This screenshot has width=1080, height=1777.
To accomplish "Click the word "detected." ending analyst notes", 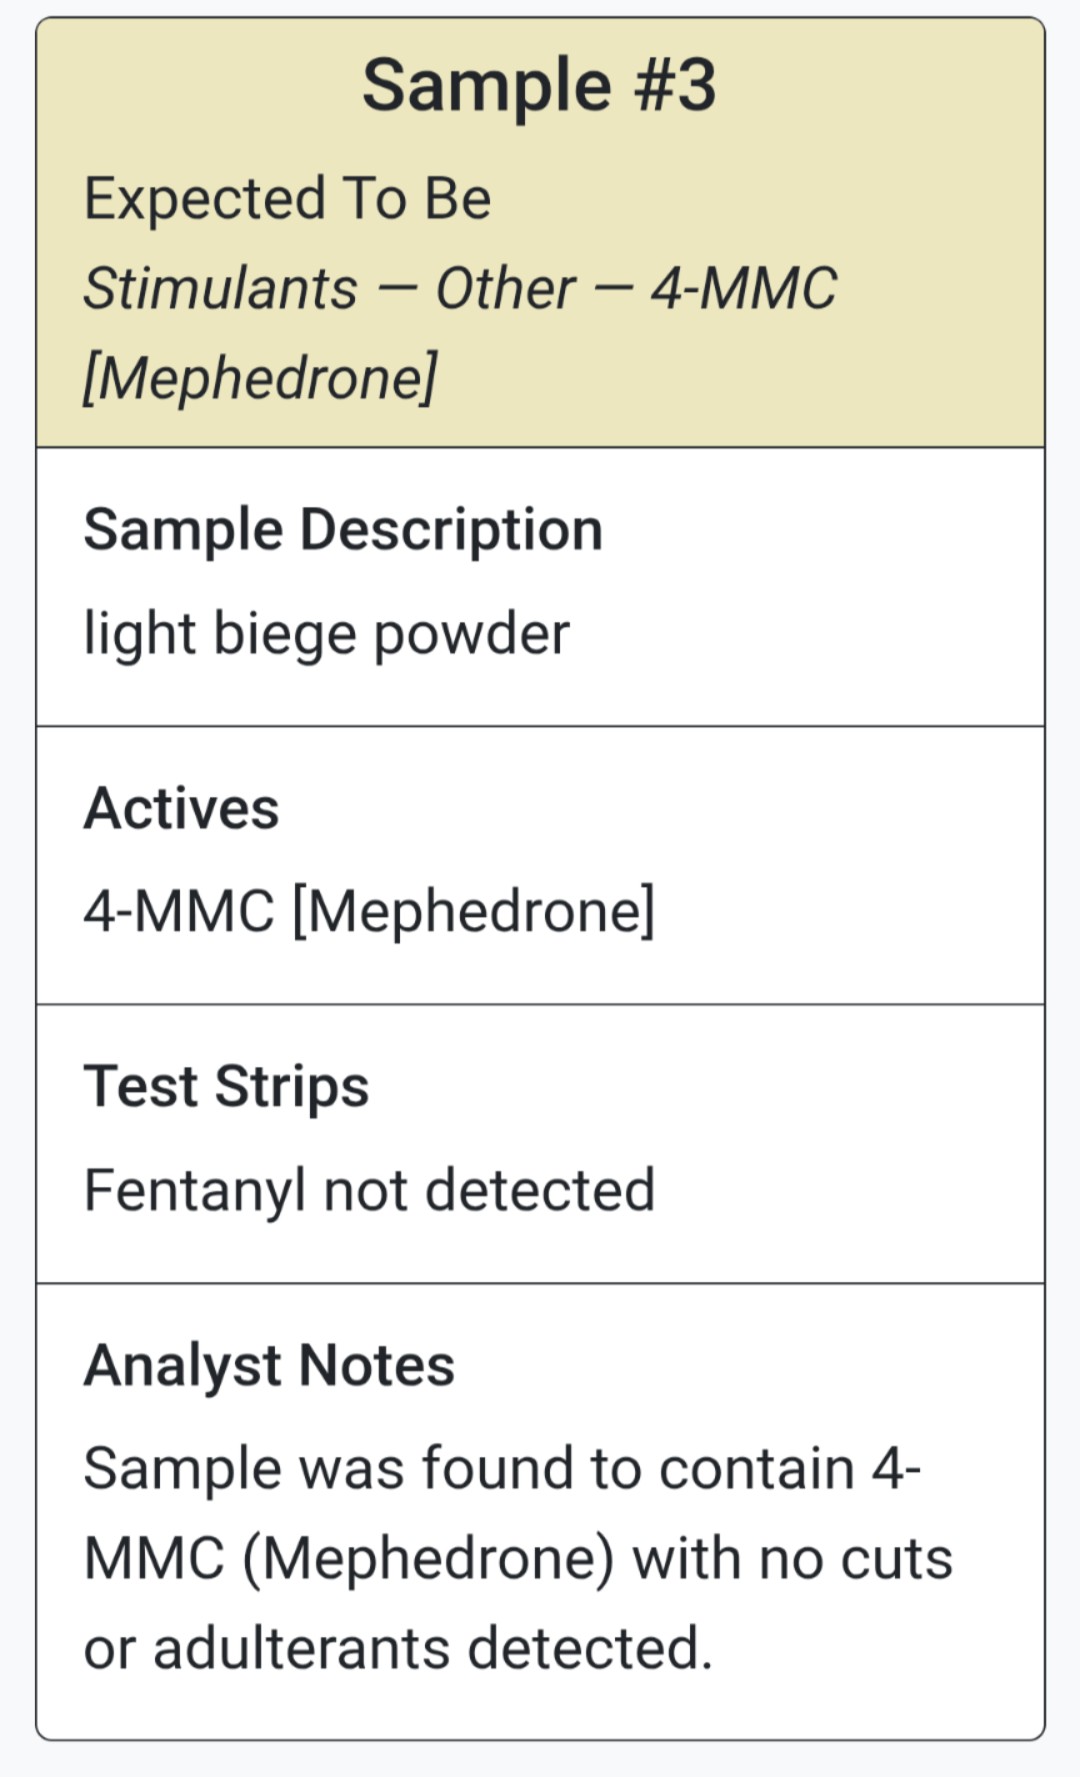I will (x=590, y=1648).
